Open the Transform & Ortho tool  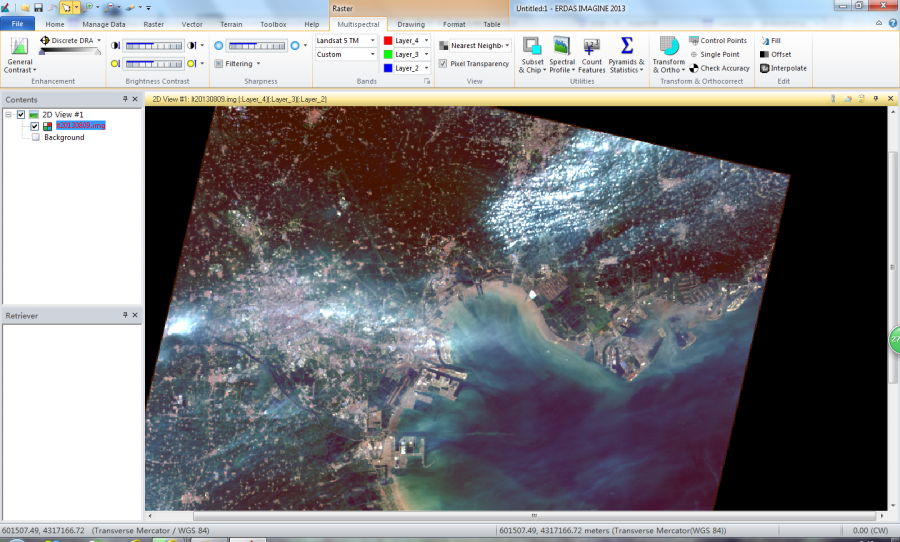[x=669, y=55]
